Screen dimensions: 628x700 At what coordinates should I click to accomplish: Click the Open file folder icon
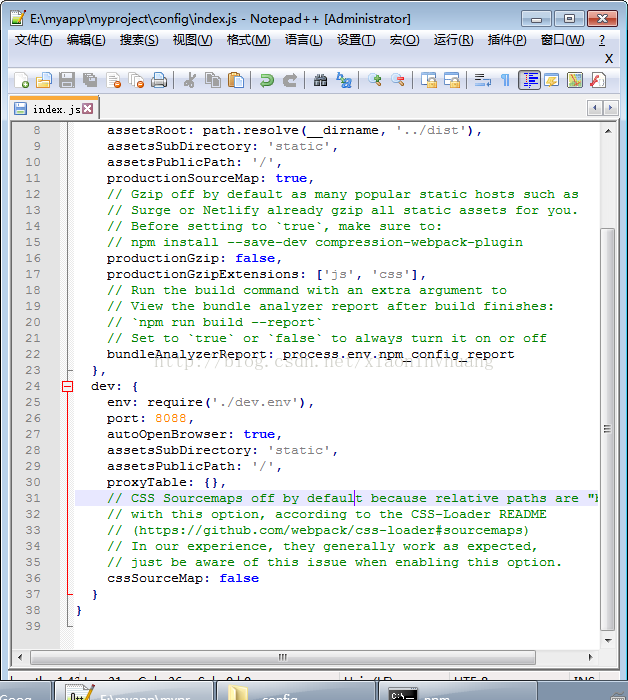click(44, 80)
